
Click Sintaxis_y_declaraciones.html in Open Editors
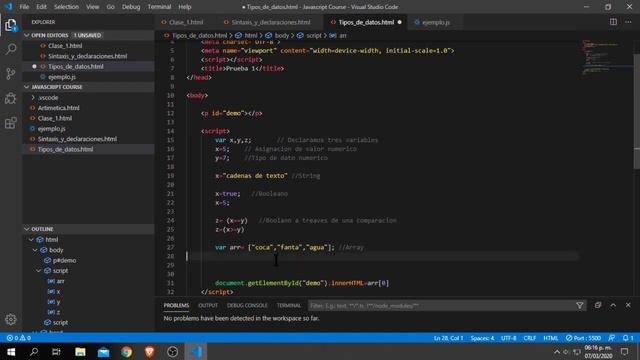point(87,56)
